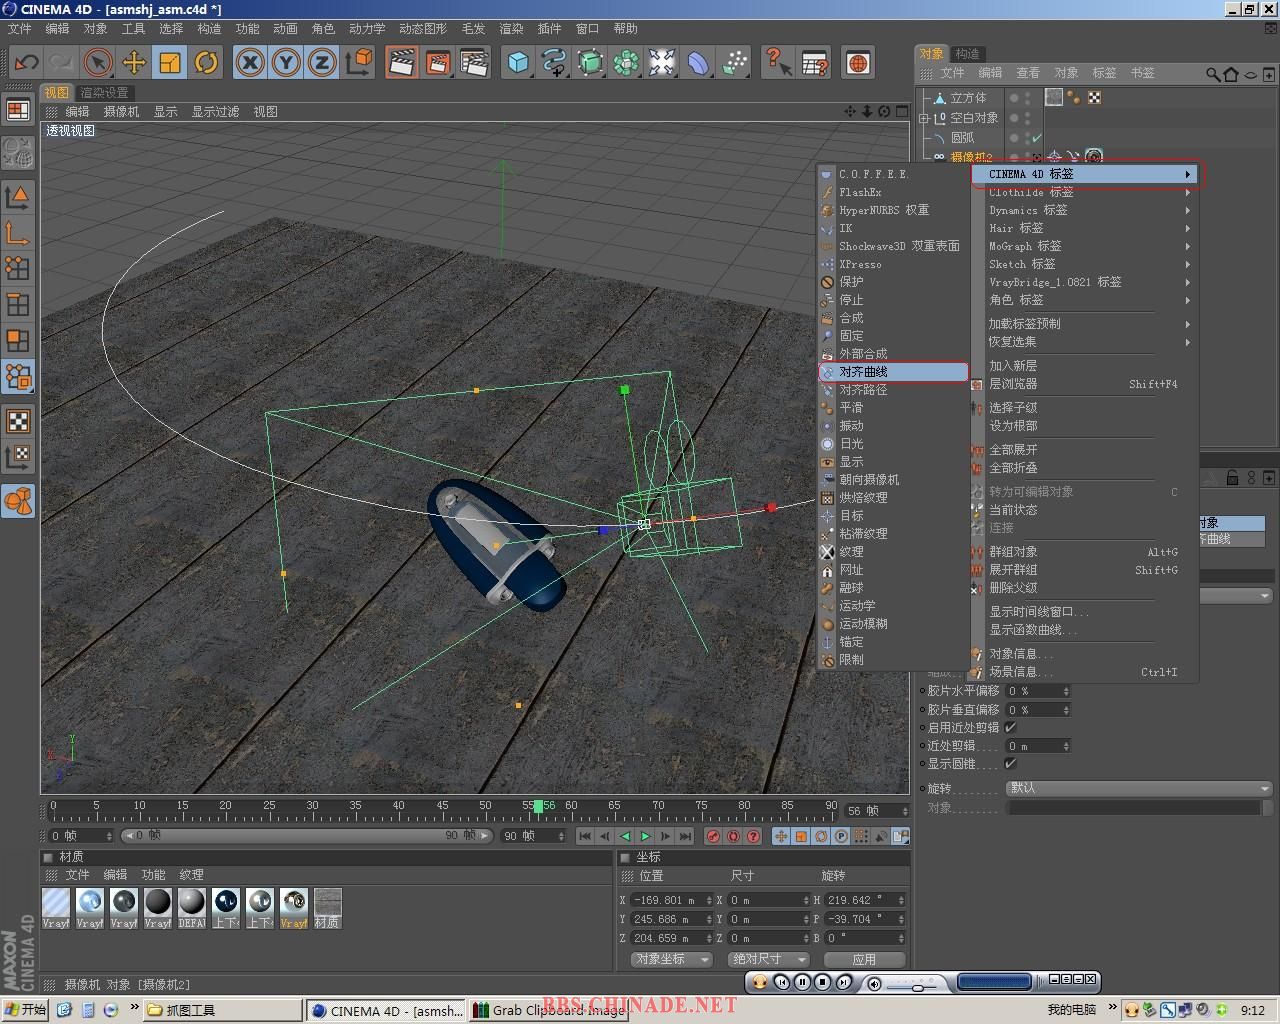Render to picture viewer icon

(437, 63)
